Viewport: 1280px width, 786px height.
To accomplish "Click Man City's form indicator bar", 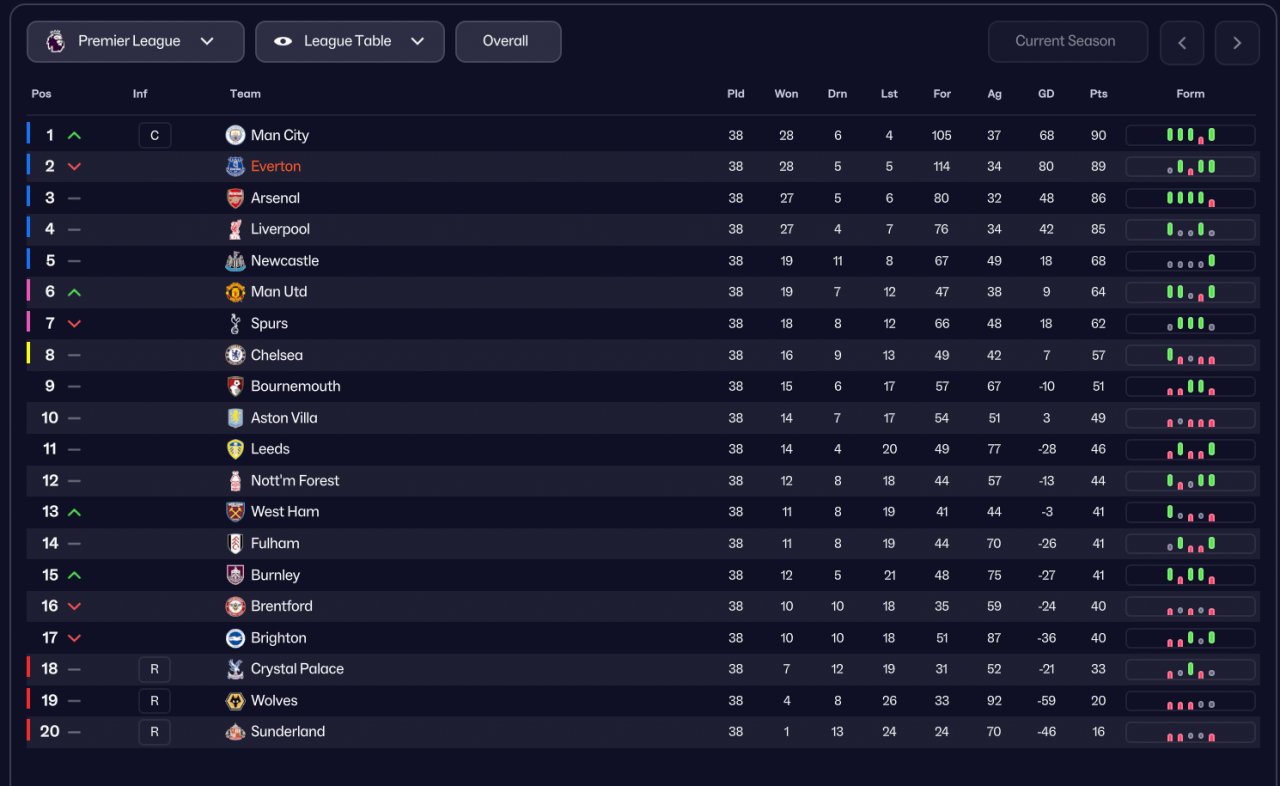I will pyautogui.click(x=1190, y=135).
